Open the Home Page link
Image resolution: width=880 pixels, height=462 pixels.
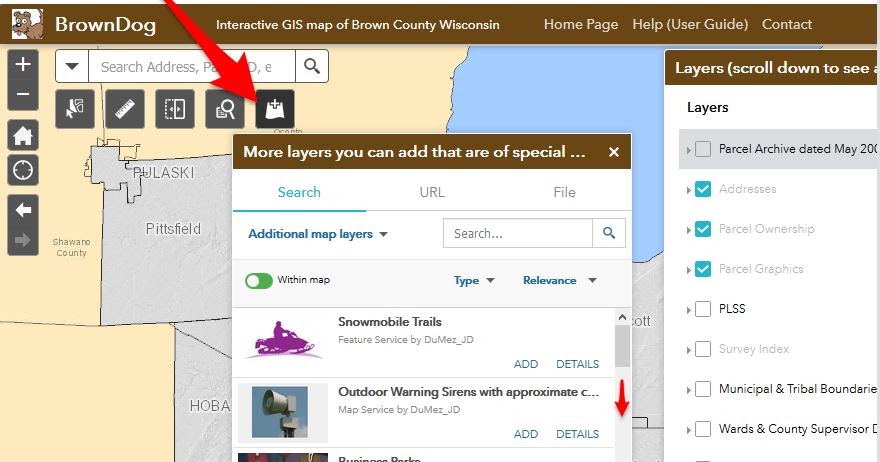coord(581,24)
